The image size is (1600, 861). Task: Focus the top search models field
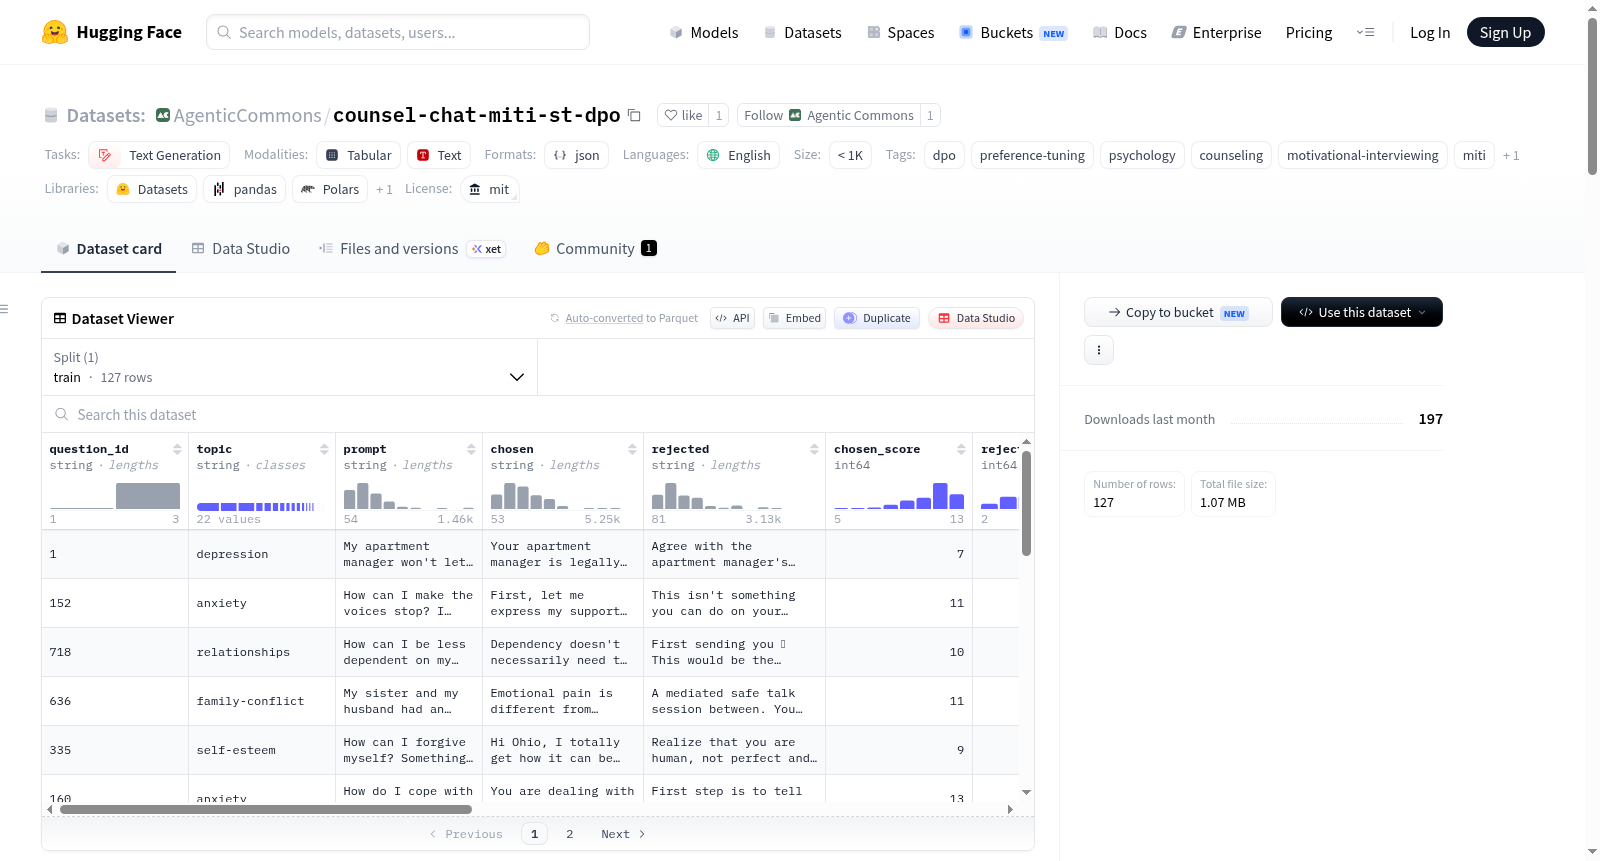pyautogui.click(x=398, y=32)
